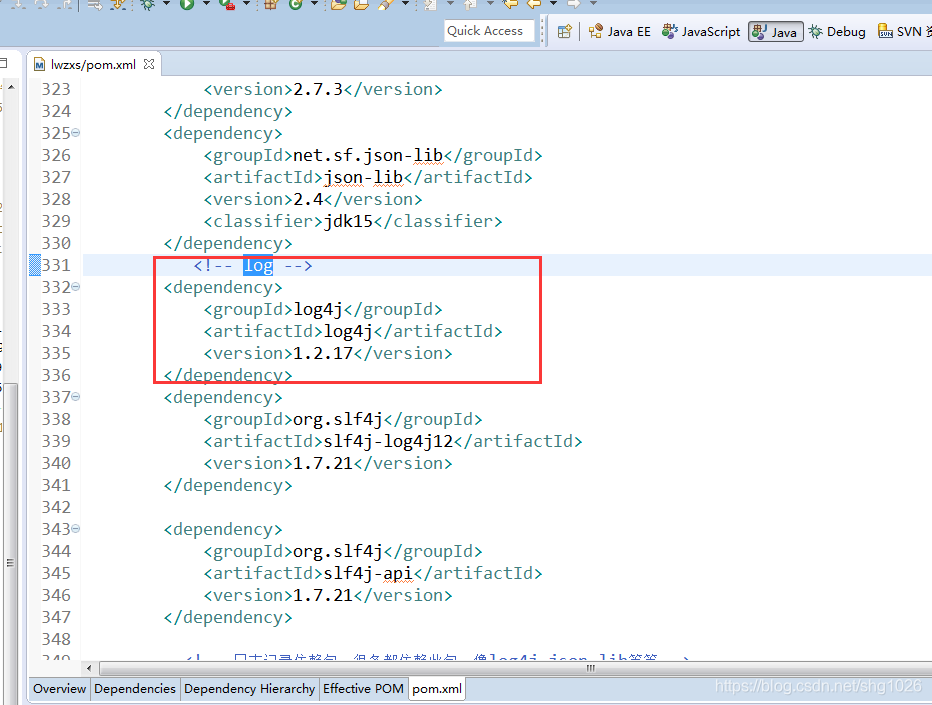Click the green New Java Class icon
Image resolution: width=932 pixels, height=705 pixels.
[295, 5]
